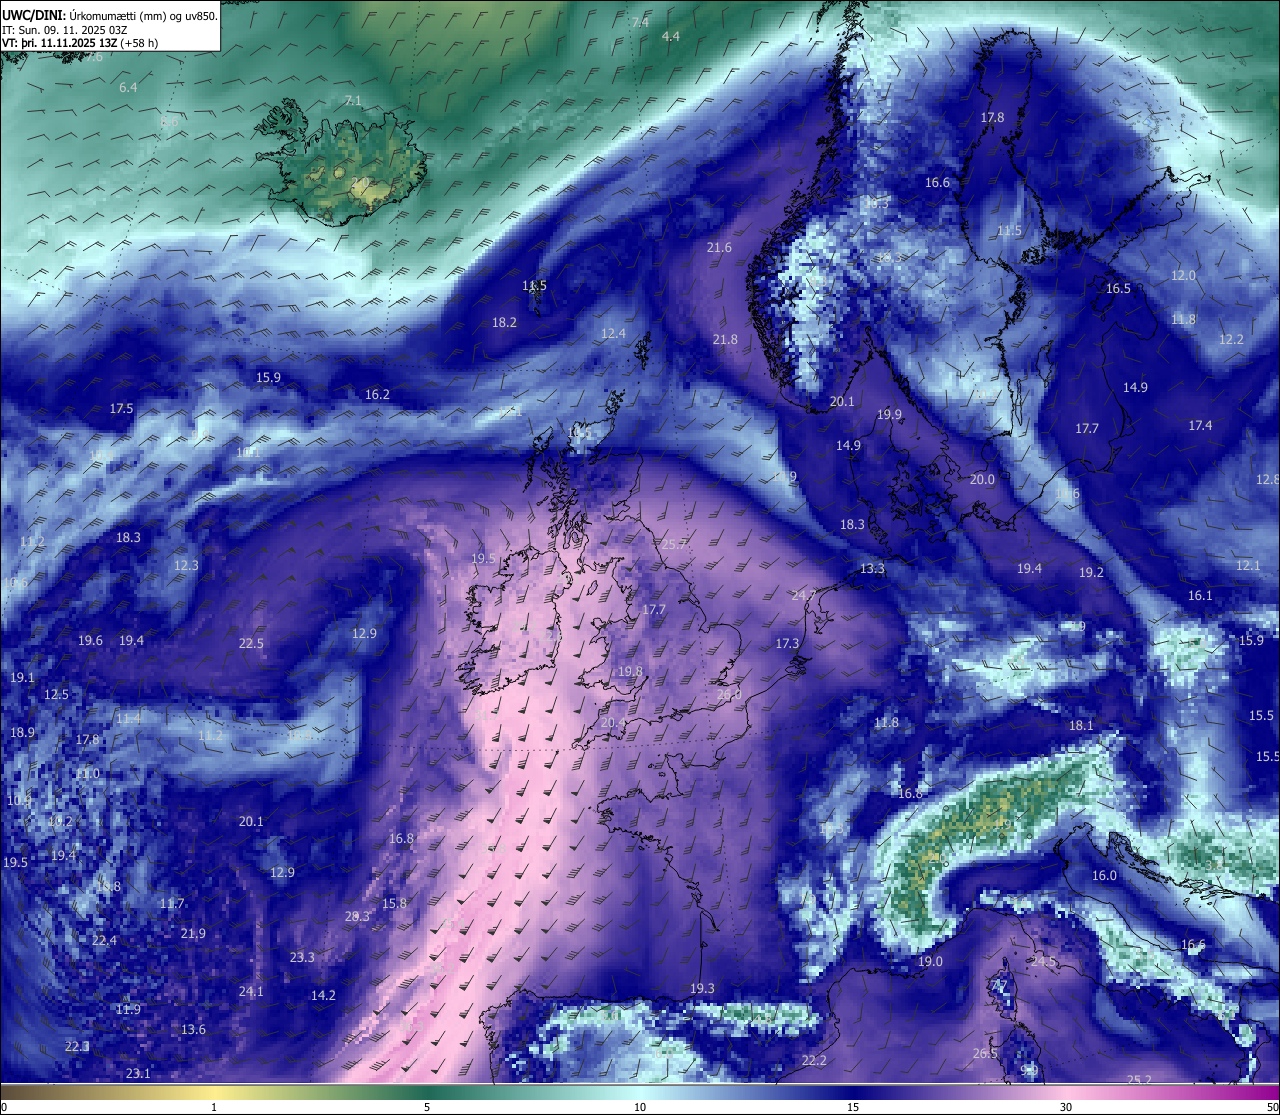Click the IT: Sun. 09. 11. 2025 03Z line
The width and height of the screenshot is (1280, 1115).
pyautogui.click(x=64, y=30)
